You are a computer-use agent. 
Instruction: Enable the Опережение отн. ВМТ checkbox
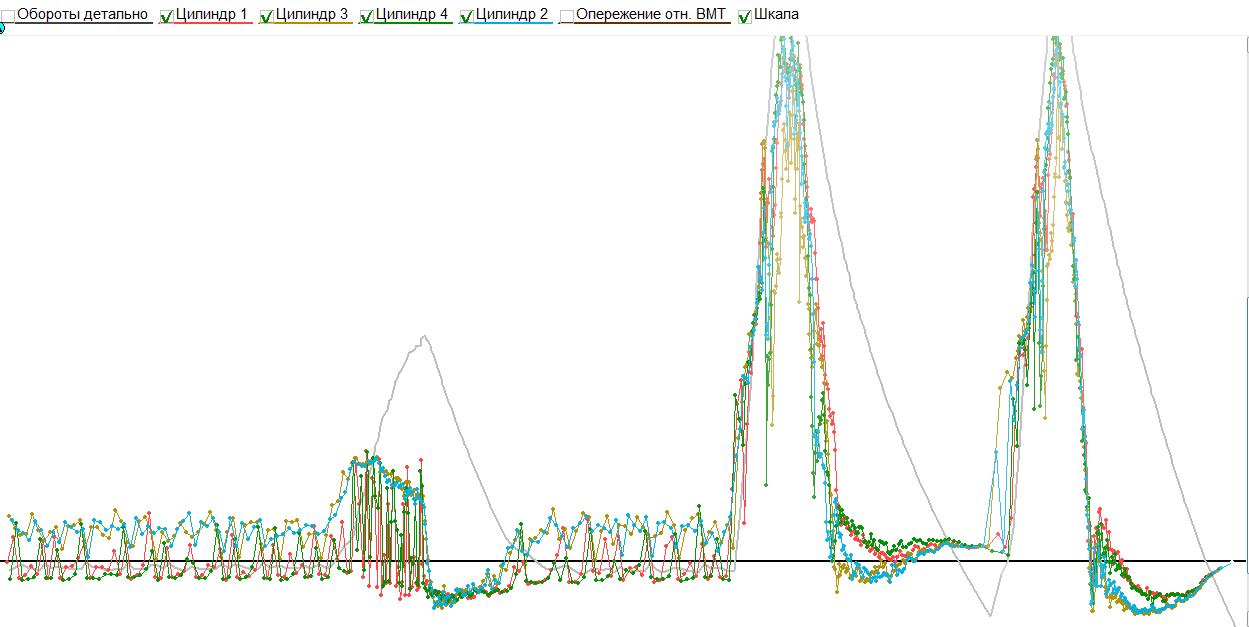[567, 16]
